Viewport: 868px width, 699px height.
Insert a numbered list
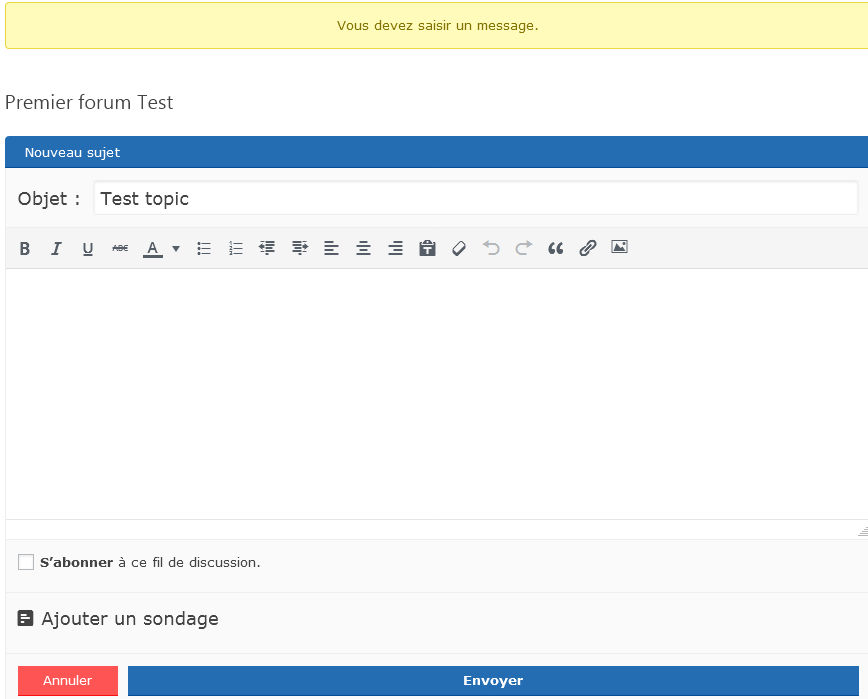point(236,248)
